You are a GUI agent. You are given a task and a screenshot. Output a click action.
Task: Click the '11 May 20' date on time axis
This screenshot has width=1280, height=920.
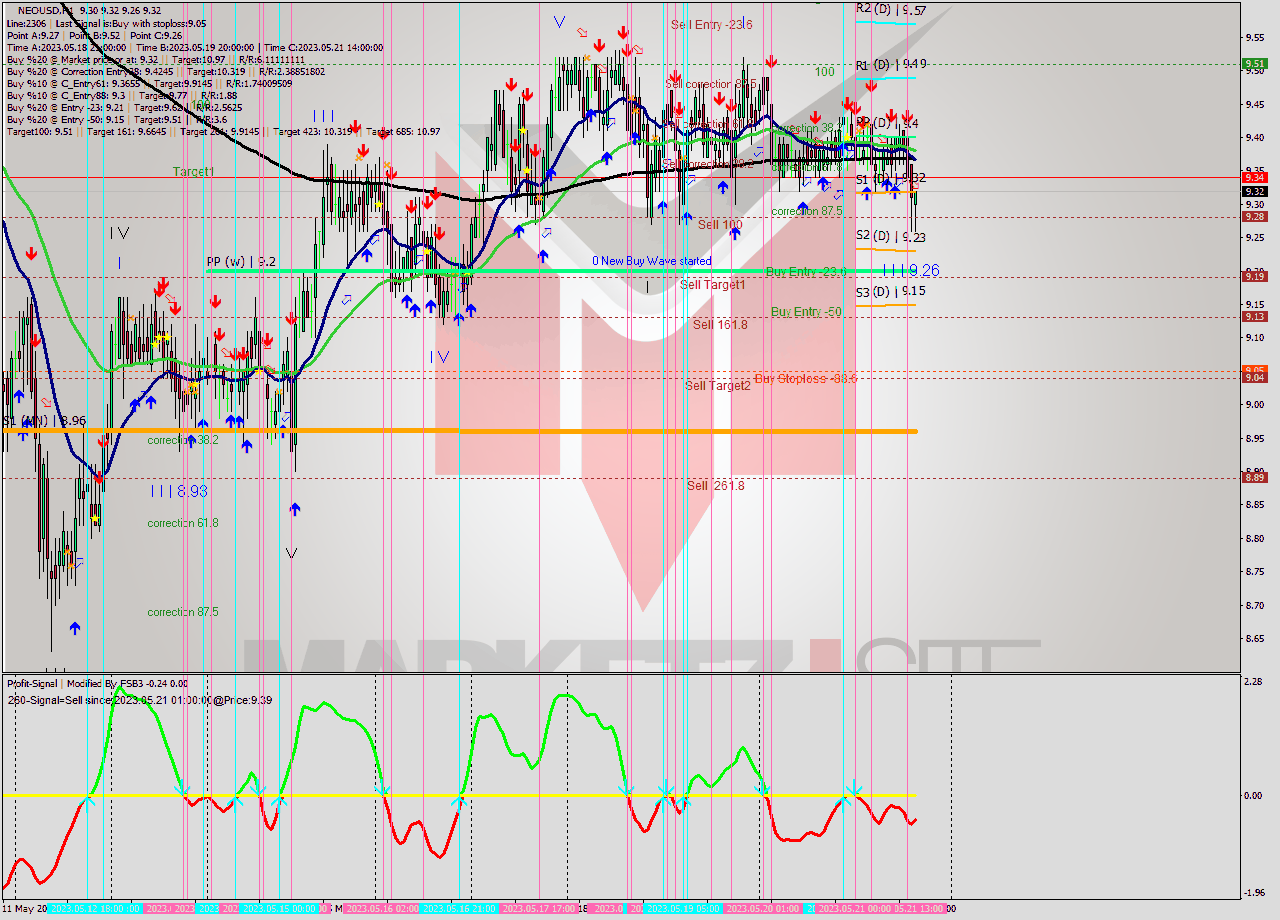(x=23, y=909)
